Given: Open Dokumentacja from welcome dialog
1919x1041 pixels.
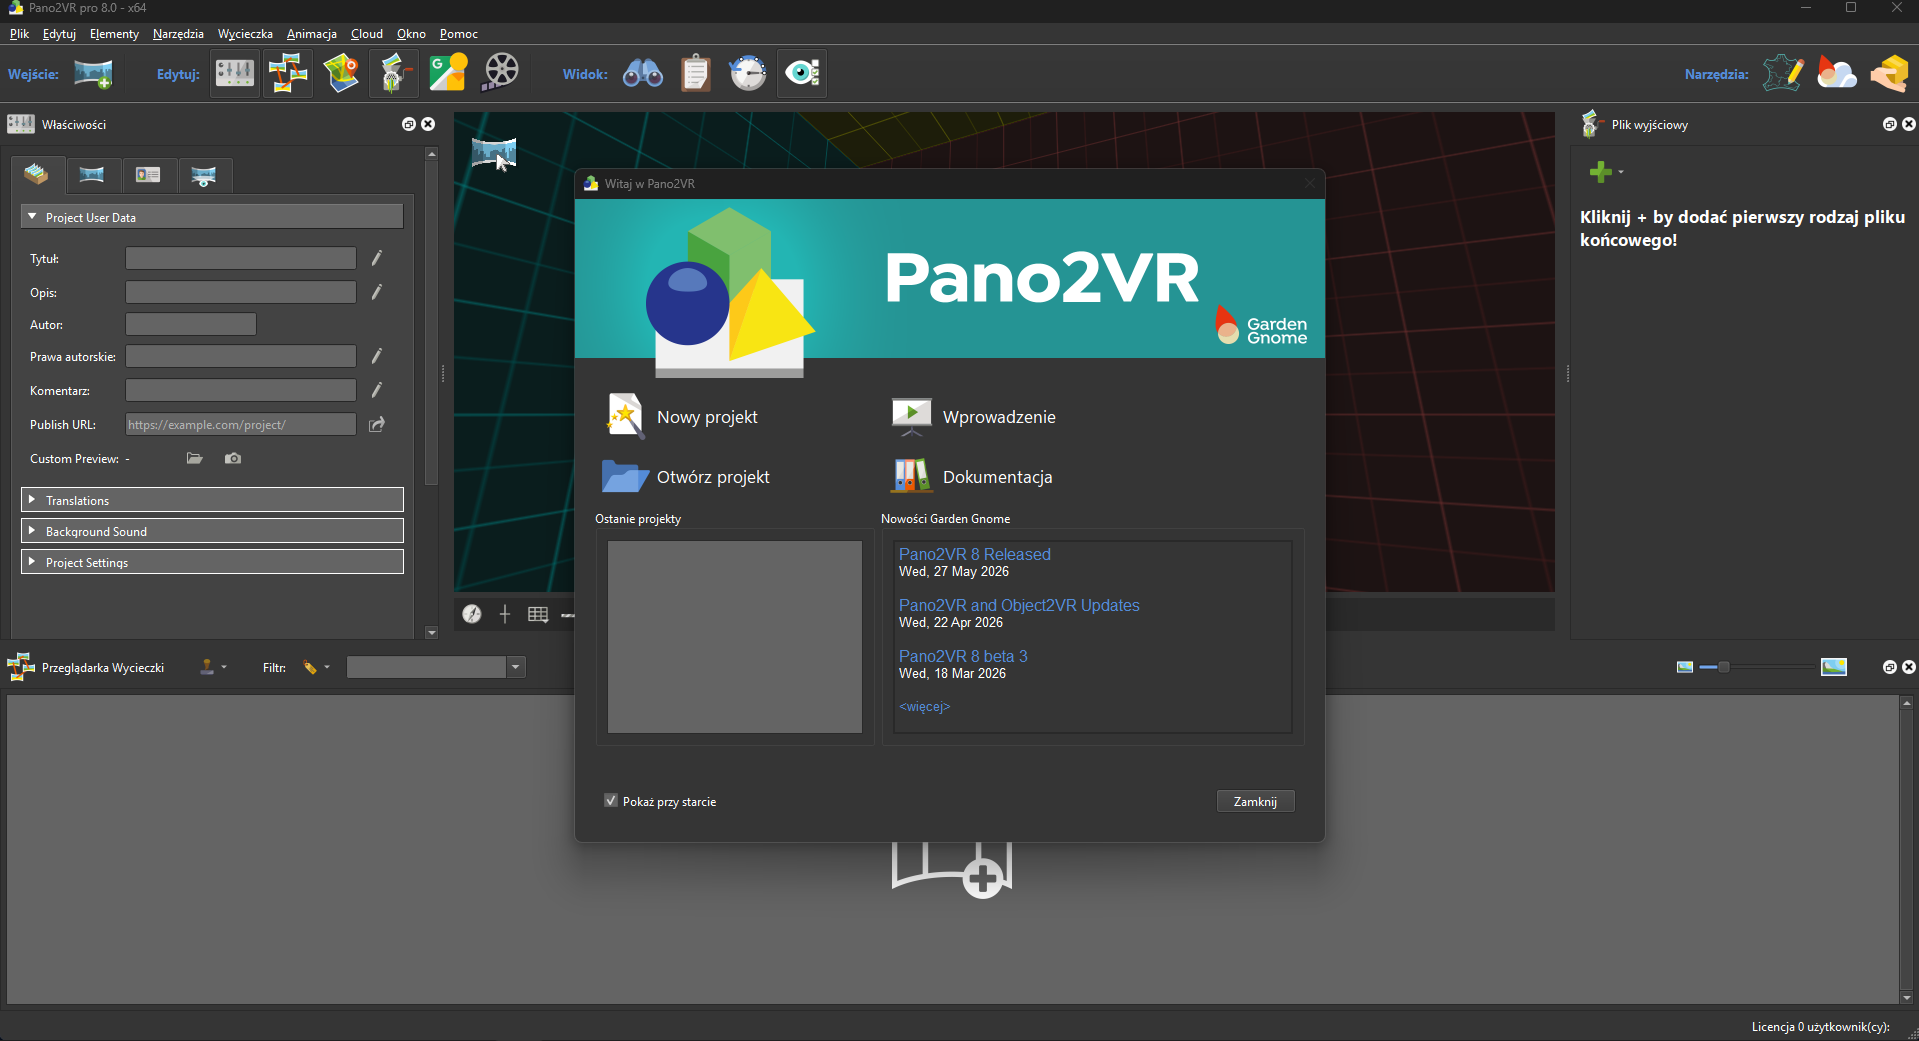Looking at the screenshot, I should coord(971,477).
